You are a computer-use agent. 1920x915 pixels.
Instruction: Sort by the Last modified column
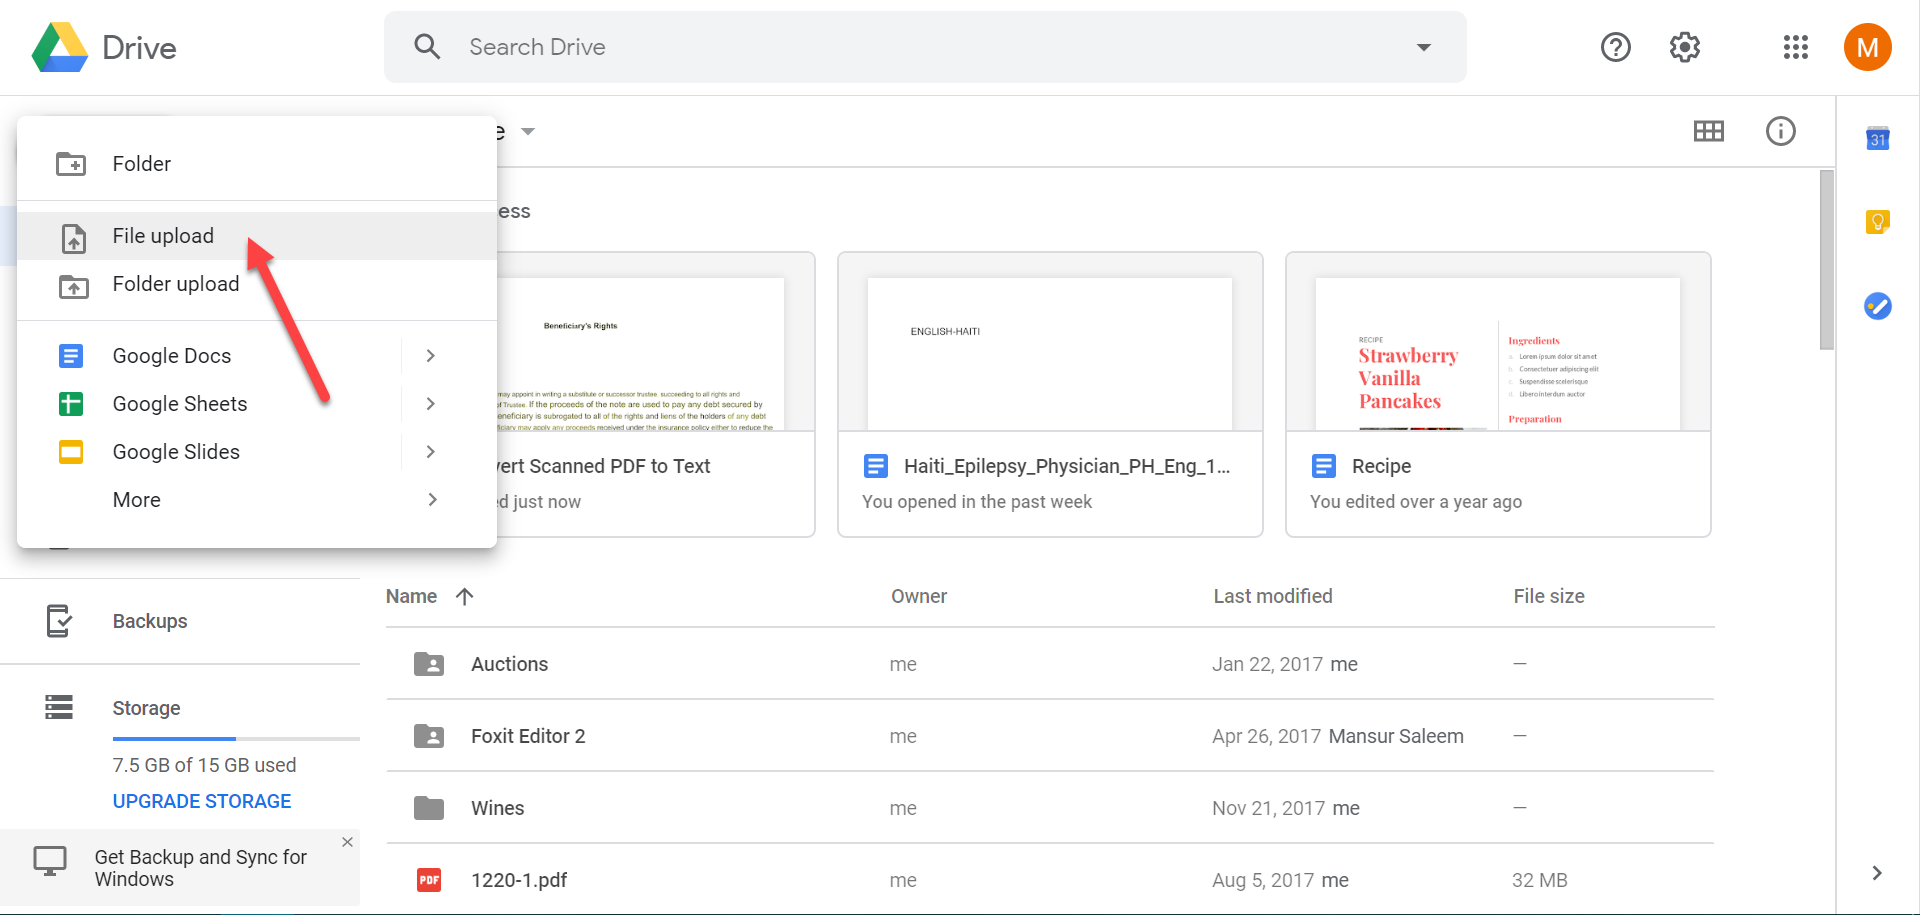1273,596
